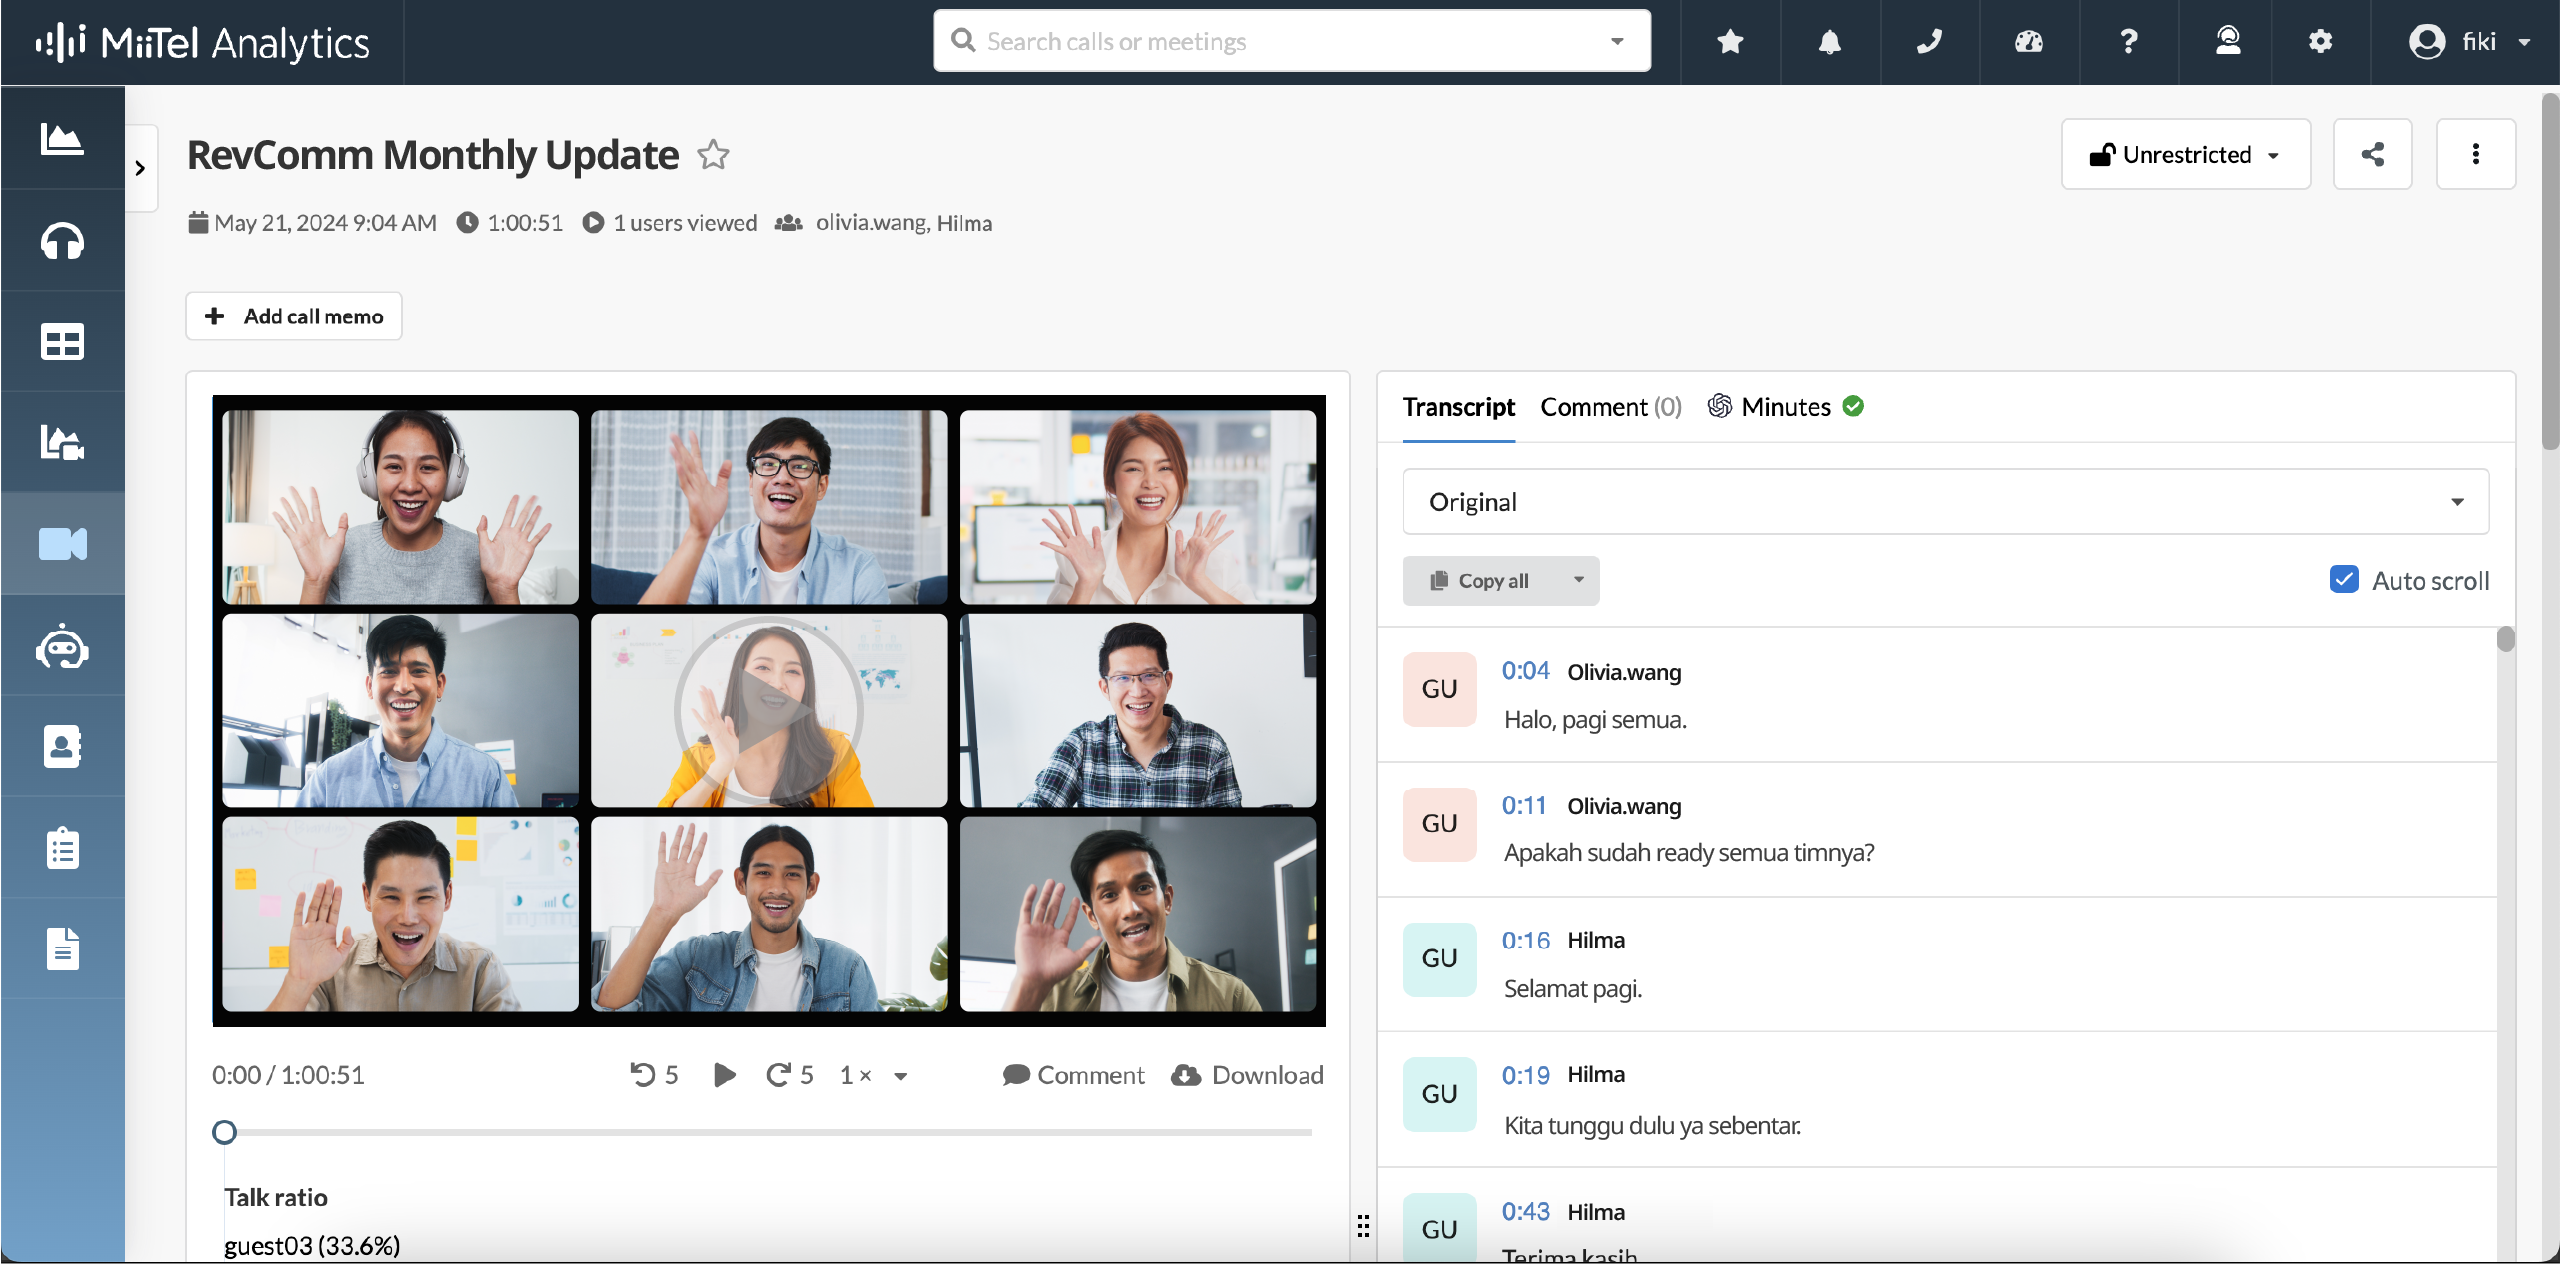Open the robot AI sidebar icon
2560x1264 pixels.
[62, 648]
